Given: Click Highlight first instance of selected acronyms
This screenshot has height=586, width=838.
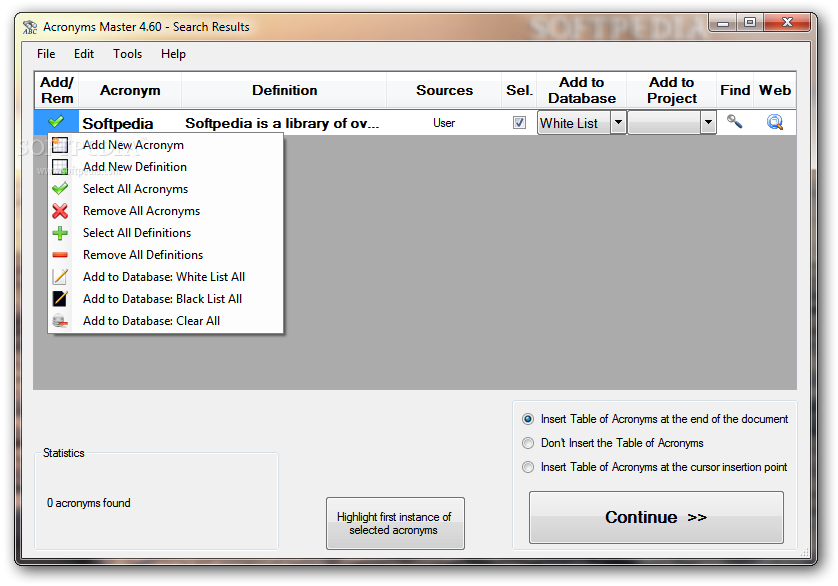Looking at the screenshot, I should click(x=395, y=523).
